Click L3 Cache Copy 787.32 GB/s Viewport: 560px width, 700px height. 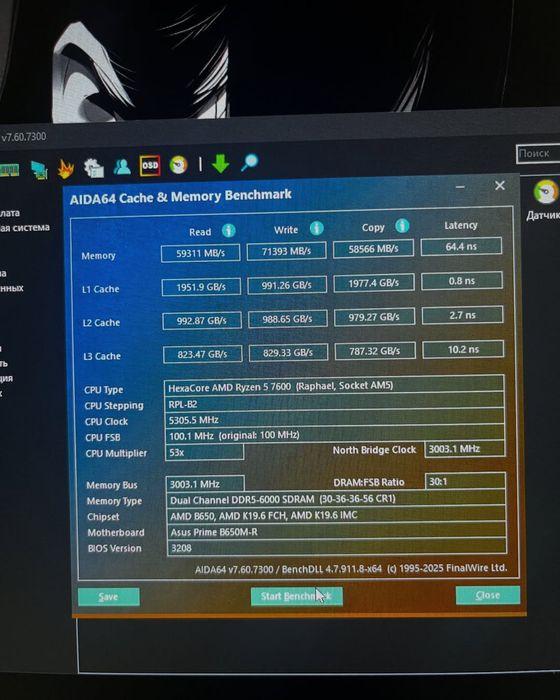375,351
